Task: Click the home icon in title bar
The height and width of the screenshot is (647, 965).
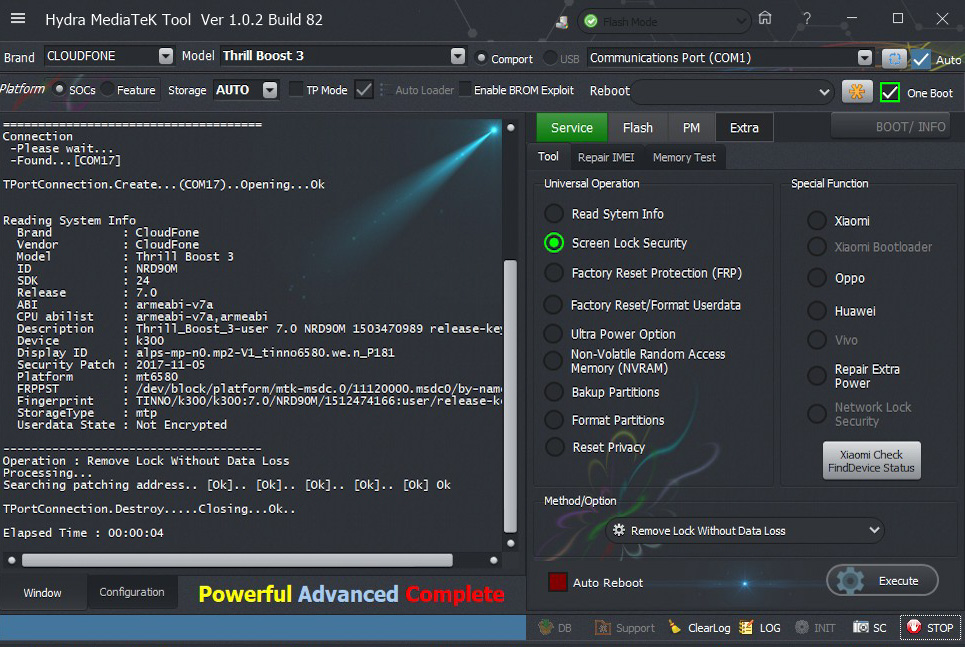Action: click(765, 19)
